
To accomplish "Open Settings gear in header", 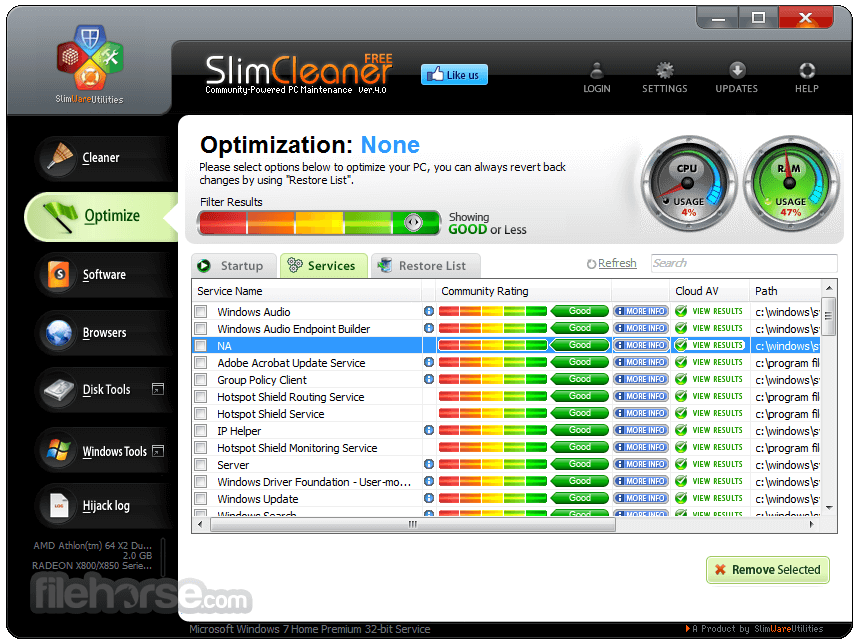I will [665, 78].
